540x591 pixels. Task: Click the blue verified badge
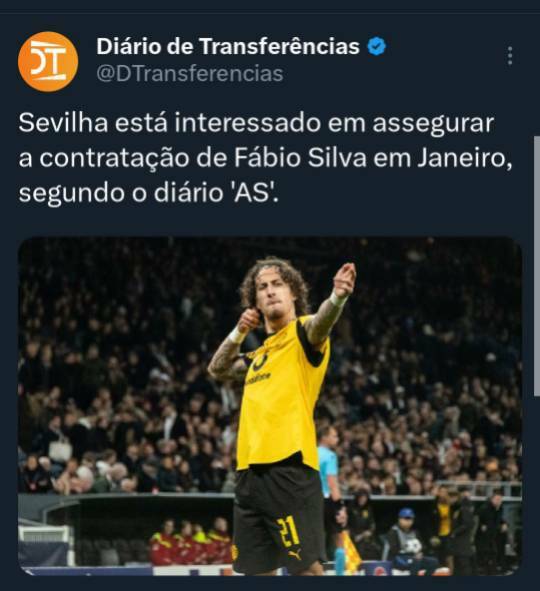[x=376, y=46]
